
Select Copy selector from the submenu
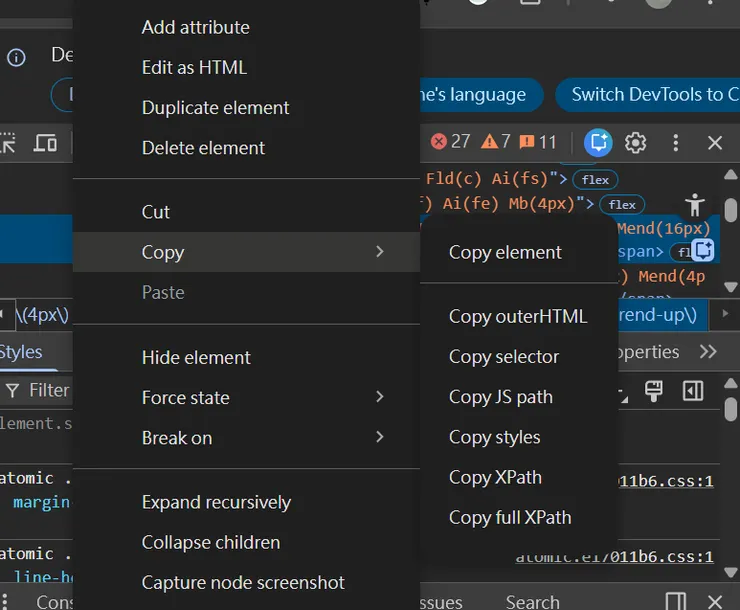tap(504, 357)
